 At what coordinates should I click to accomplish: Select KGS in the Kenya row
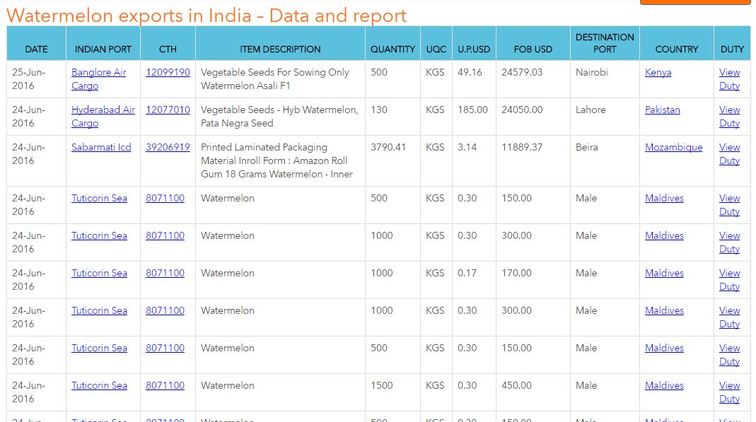435,72
